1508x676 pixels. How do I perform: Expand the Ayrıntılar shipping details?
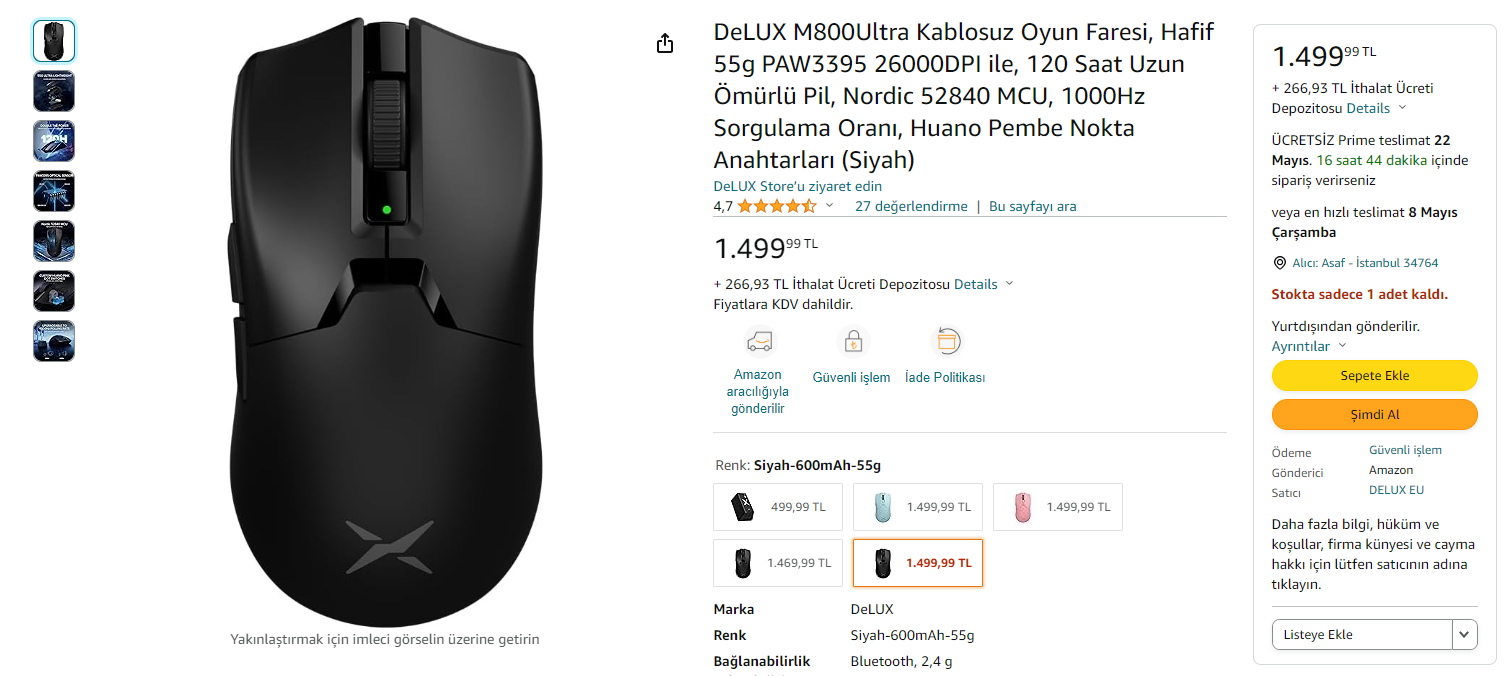tap(1308, 346)
